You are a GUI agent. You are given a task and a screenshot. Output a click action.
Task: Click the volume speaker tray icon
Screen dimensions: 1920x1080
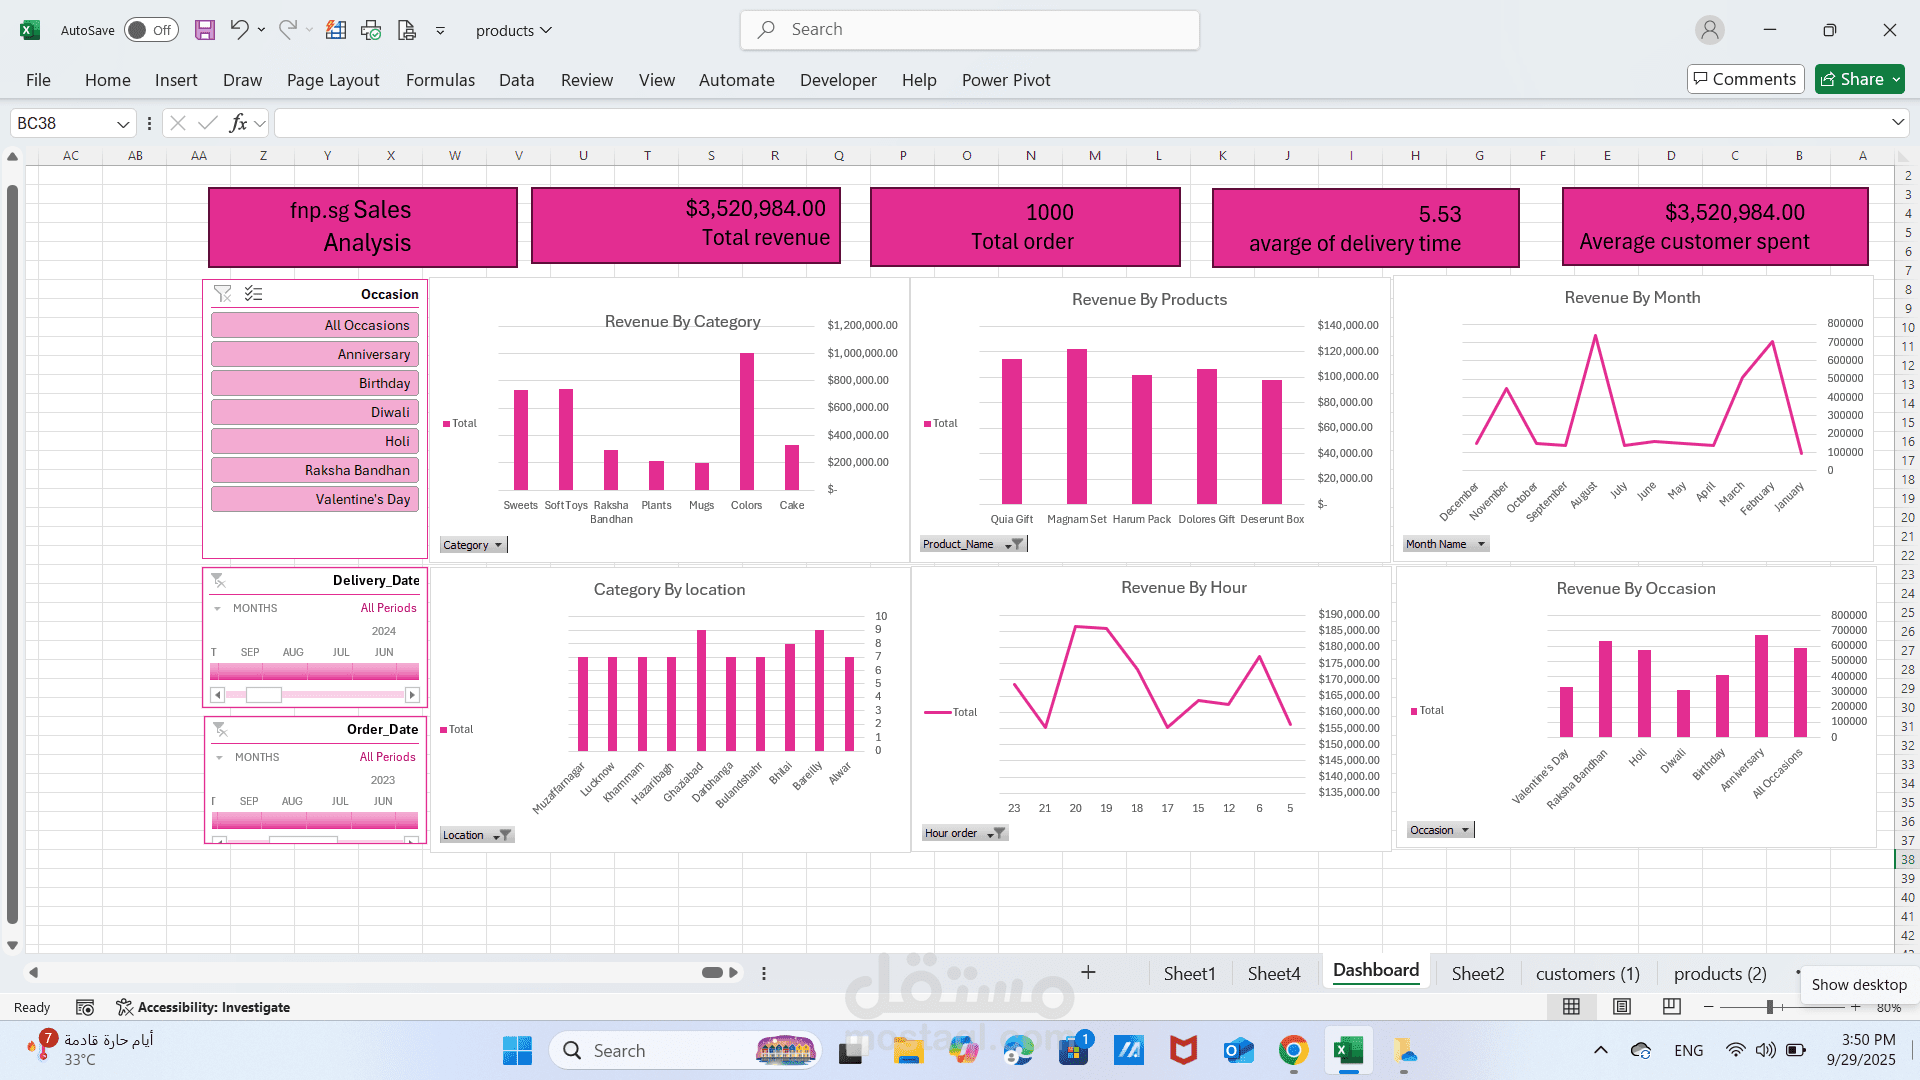click(1766, 1050)
